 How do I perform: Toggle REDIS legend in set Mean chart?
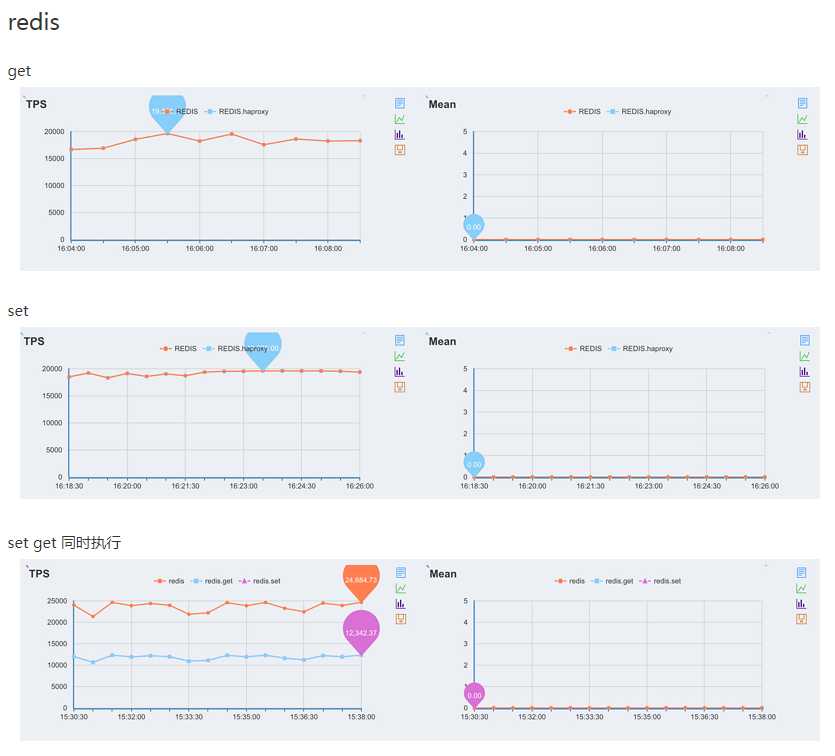(583, 348)
